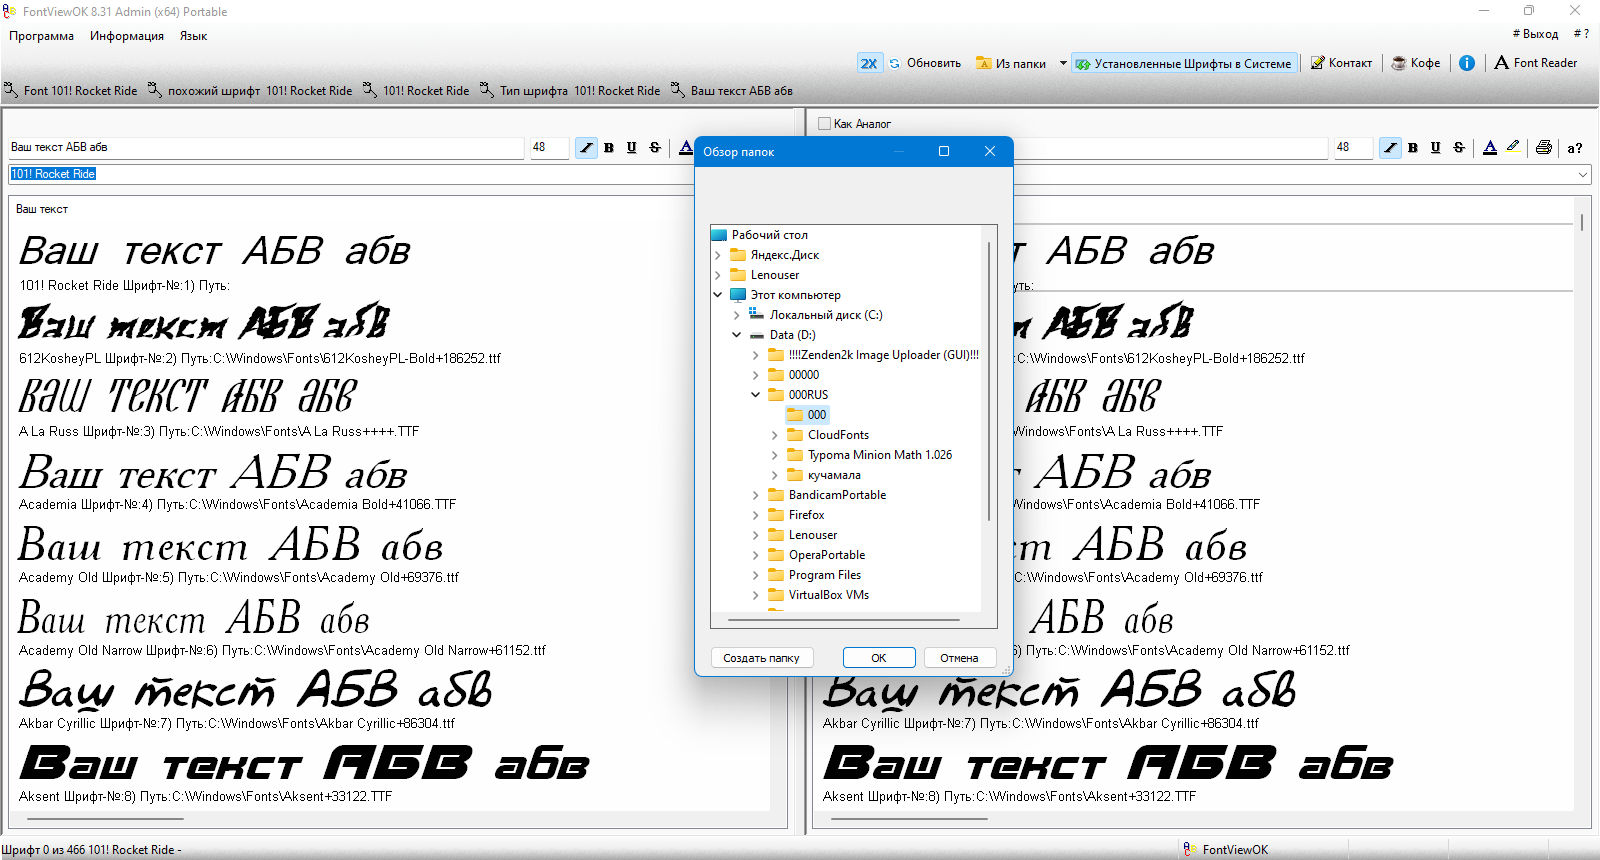
Task: Open dropdown arrow next to Из папки
Action: [1063, 63]
